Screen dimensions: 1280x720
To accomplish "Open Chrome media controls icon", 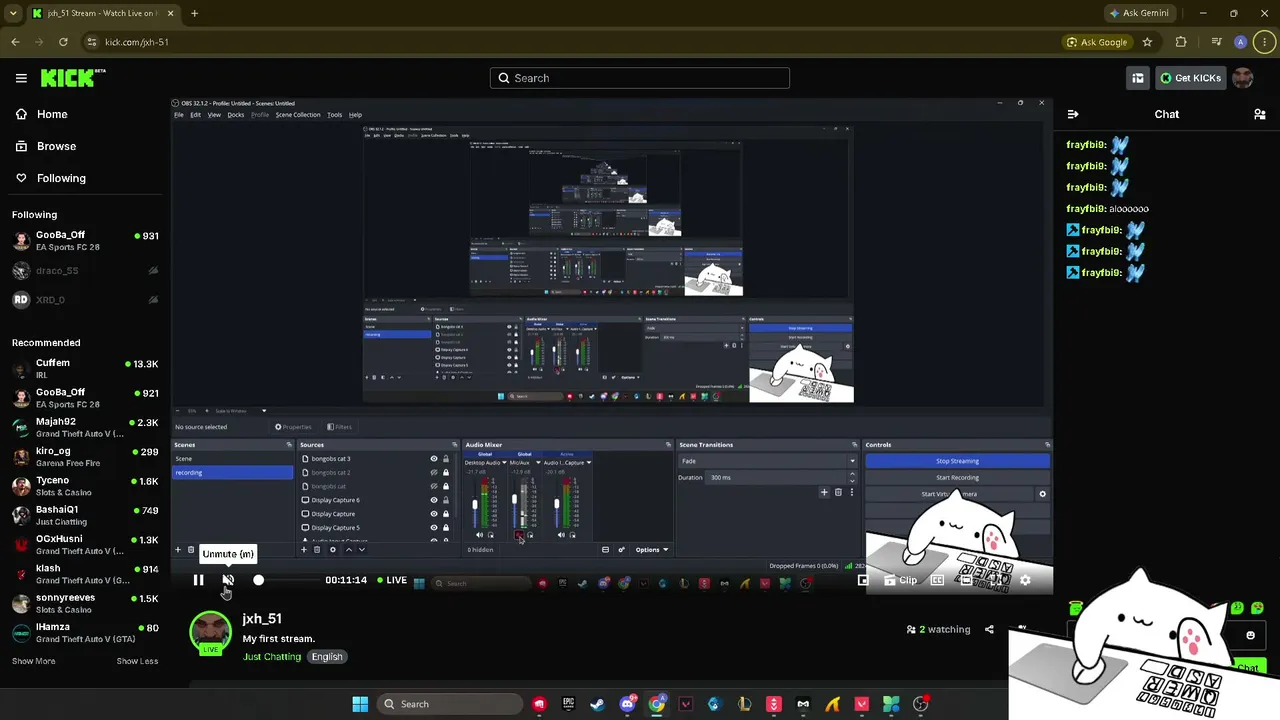I will (1216, 42).
